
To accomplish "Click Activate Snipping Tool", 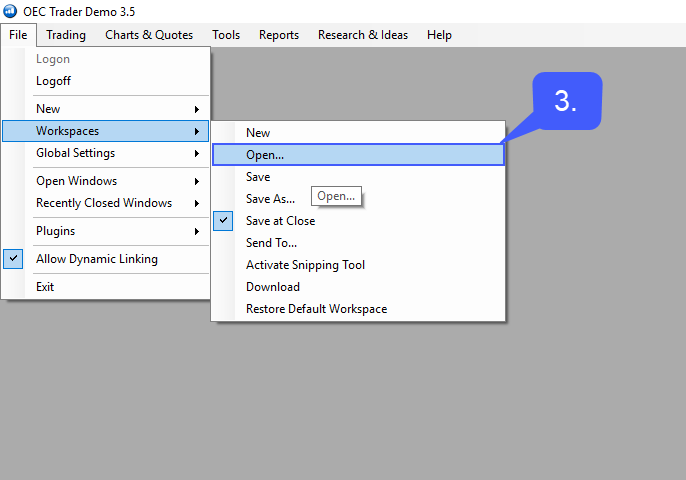I will 358,265.
